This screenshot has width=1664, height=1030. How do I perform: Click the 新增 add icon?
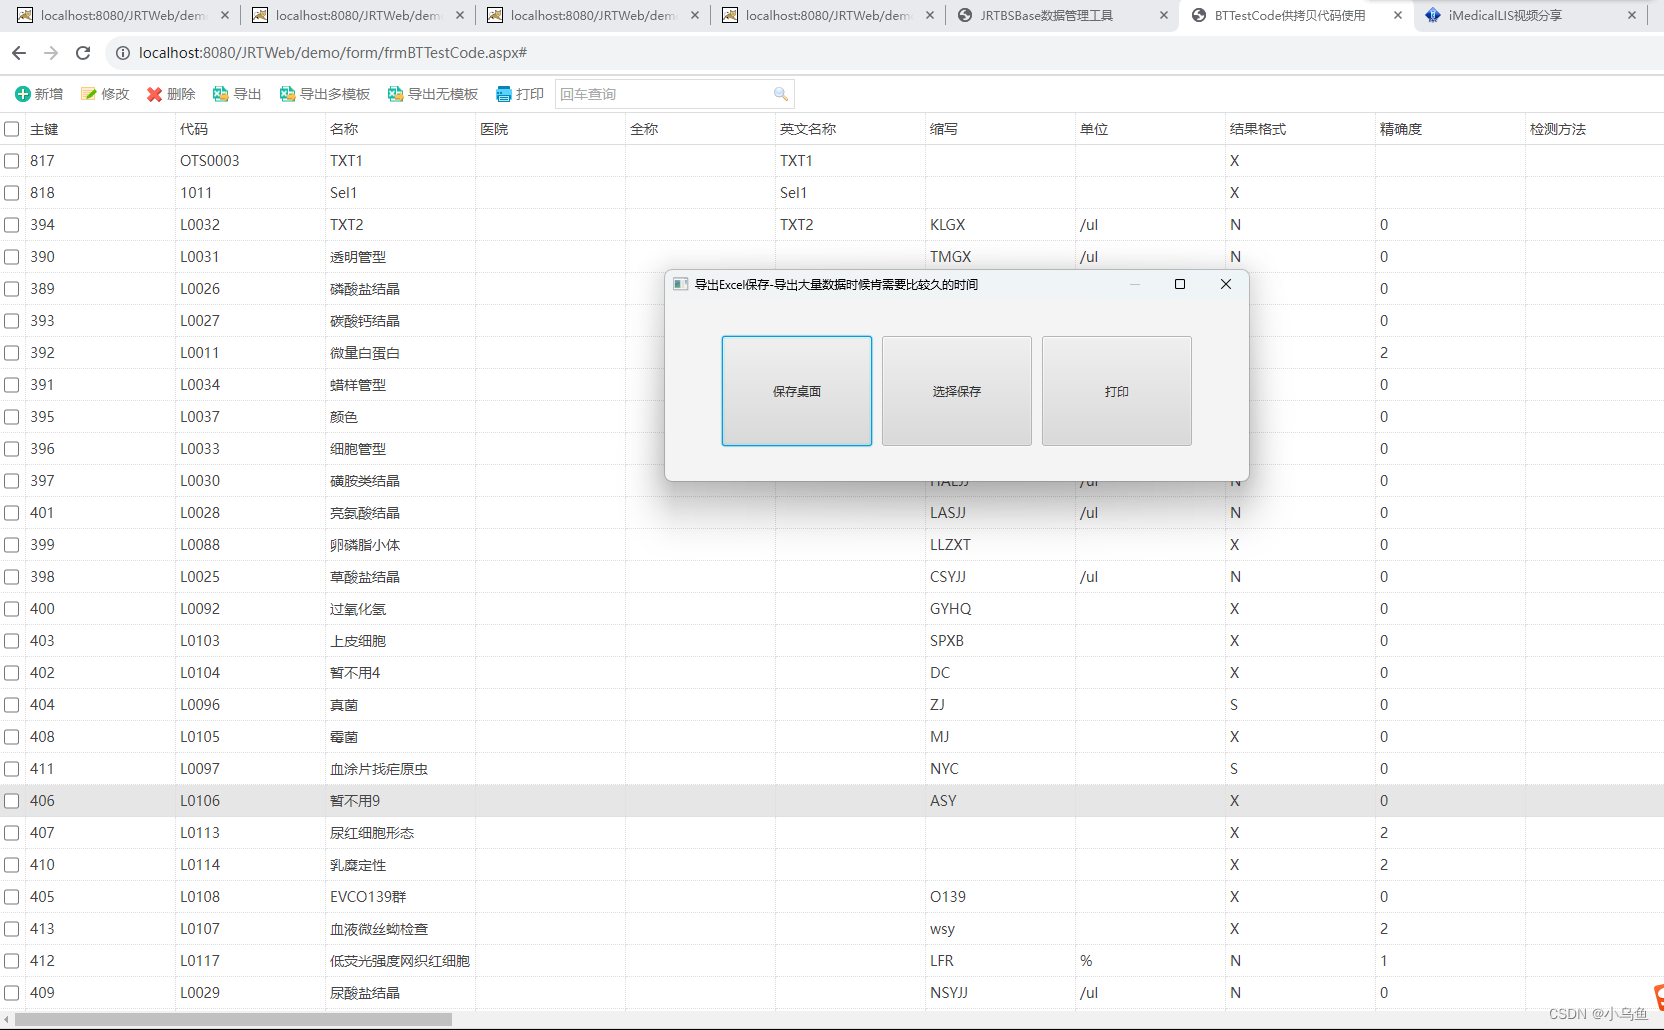point(22,94)
